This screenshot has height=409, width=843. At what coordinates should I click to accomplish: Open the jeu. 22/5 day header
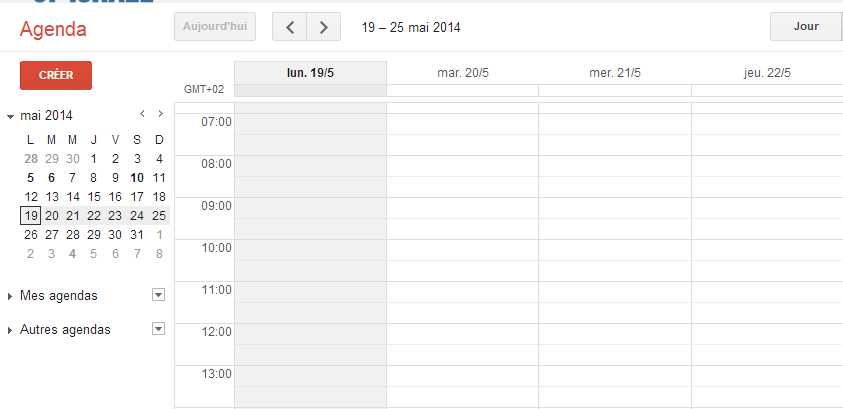767,73
